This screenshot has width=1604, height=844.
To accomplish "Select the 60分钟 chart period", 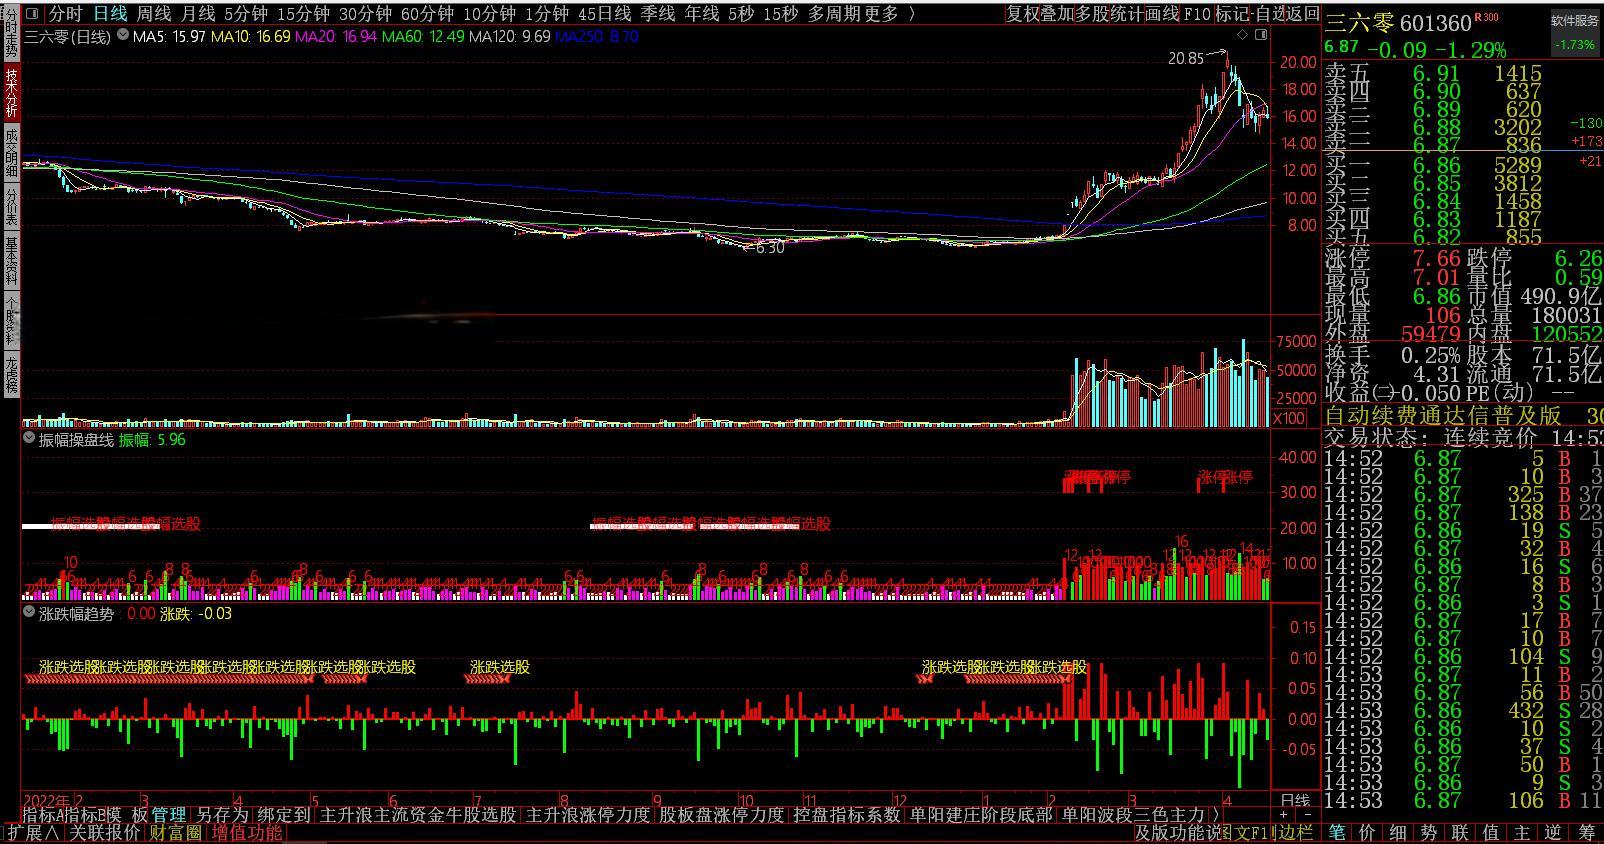I will click(x=427, y=13).
